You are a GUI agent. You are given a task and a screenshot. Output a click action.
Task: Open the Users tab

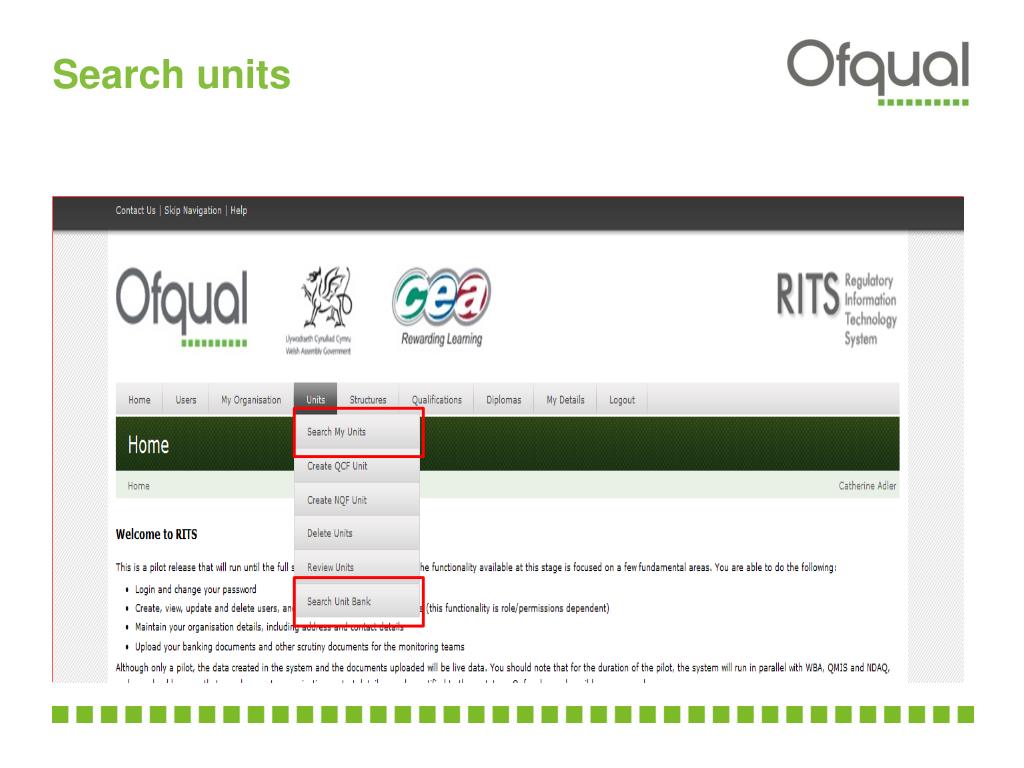(x=185, y=400)
